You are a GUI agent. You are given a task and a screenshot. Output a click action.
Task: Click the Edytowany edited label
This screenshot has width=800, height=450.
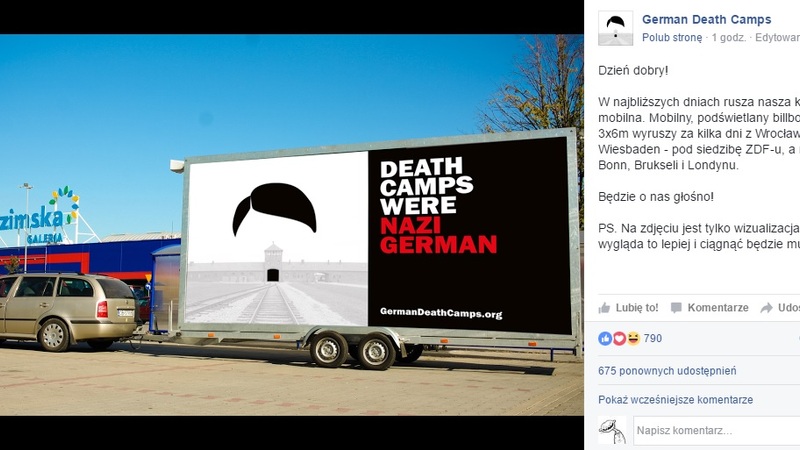776,37
